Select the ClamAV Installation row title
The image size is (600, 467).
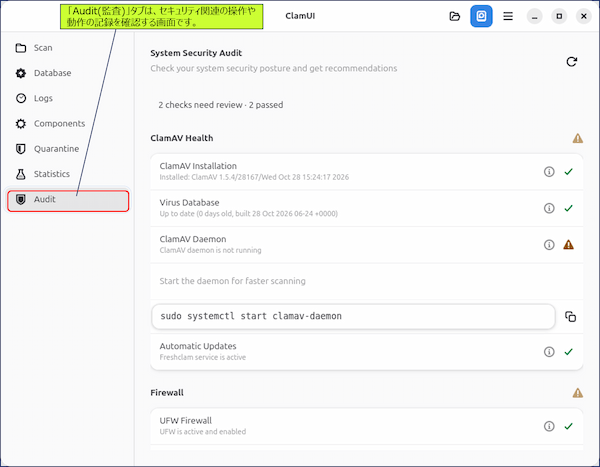[x=198, y=166]
